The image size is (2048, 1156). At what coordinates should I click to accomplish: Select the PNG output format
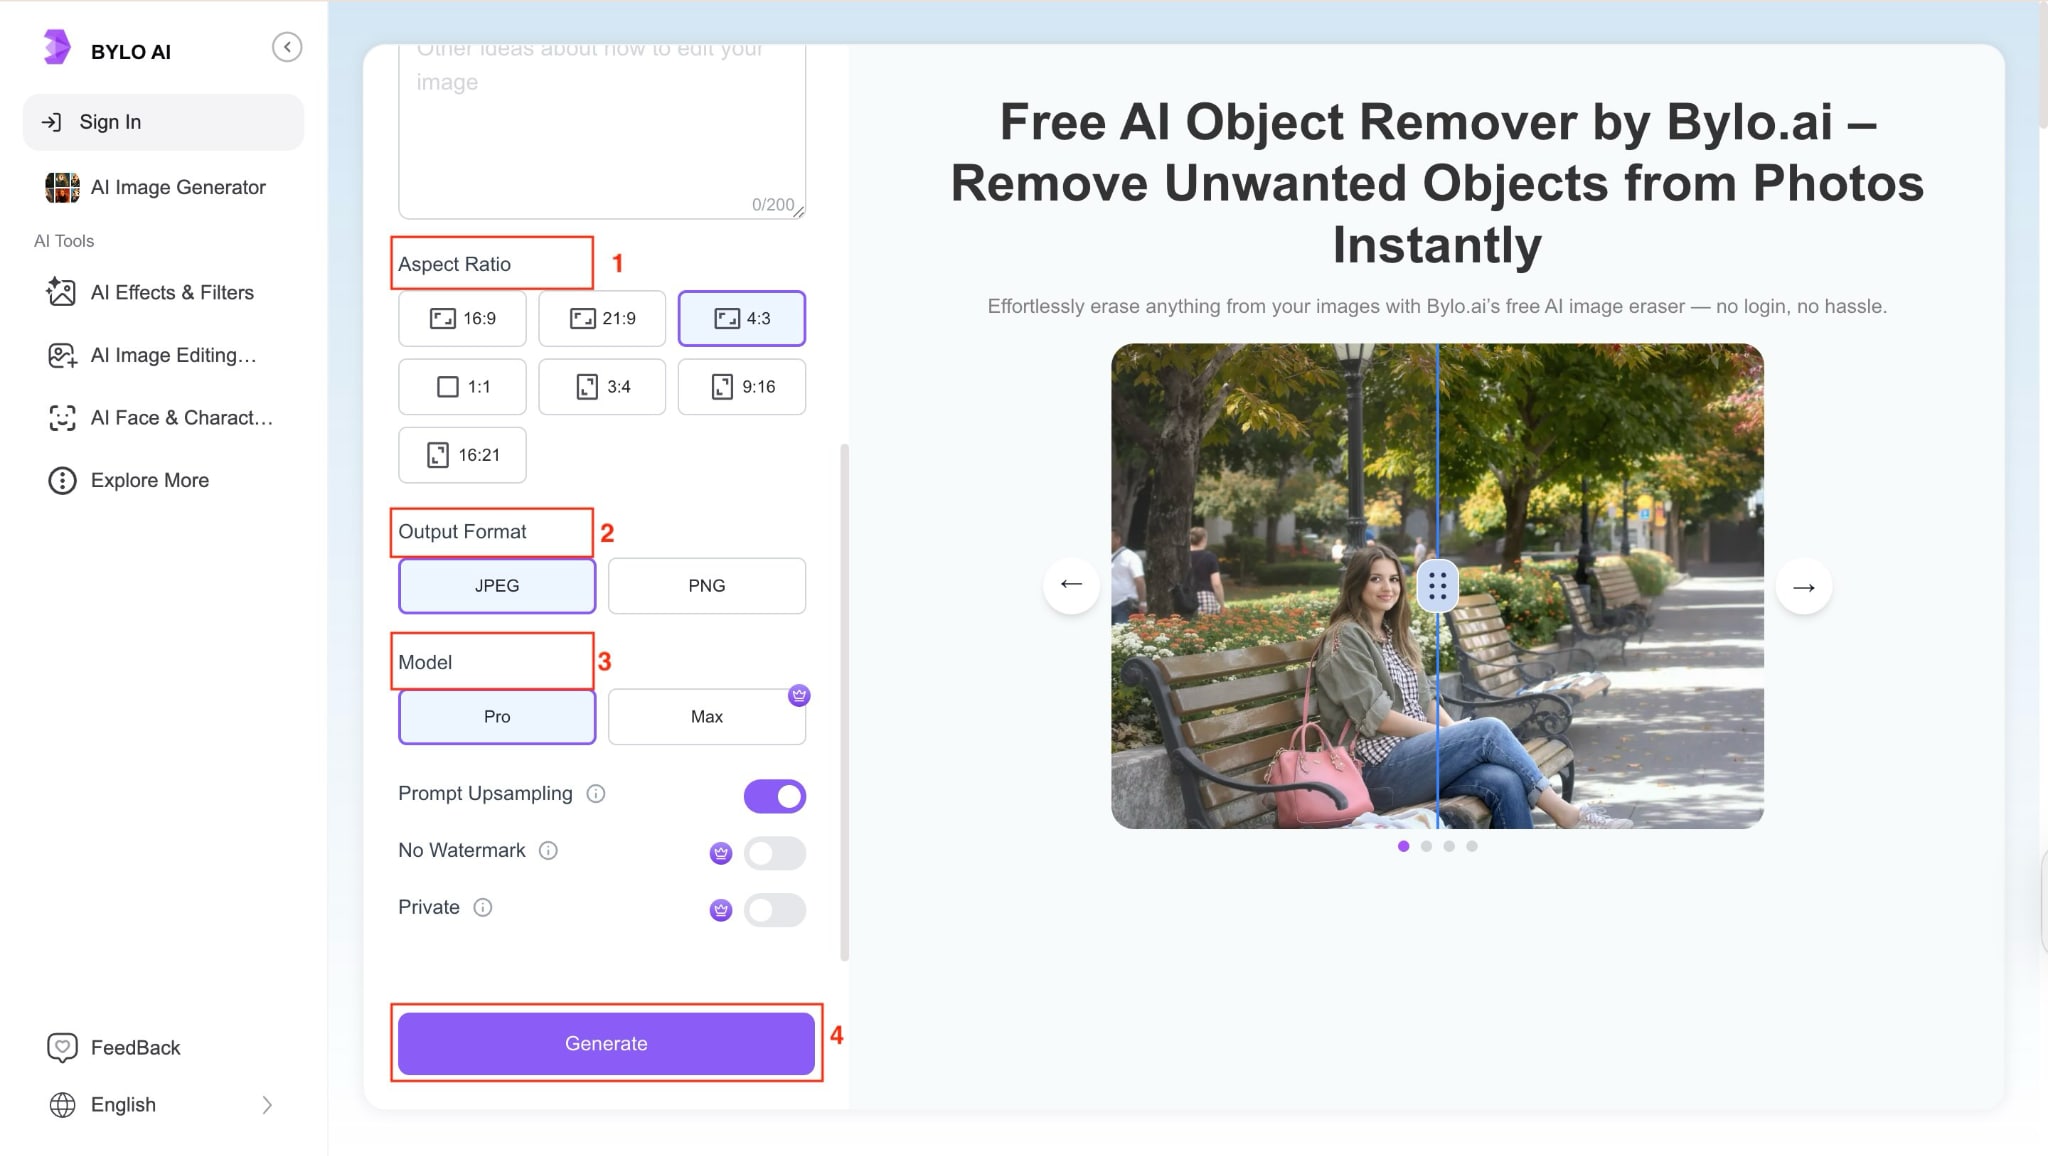[x=706, y=586]
